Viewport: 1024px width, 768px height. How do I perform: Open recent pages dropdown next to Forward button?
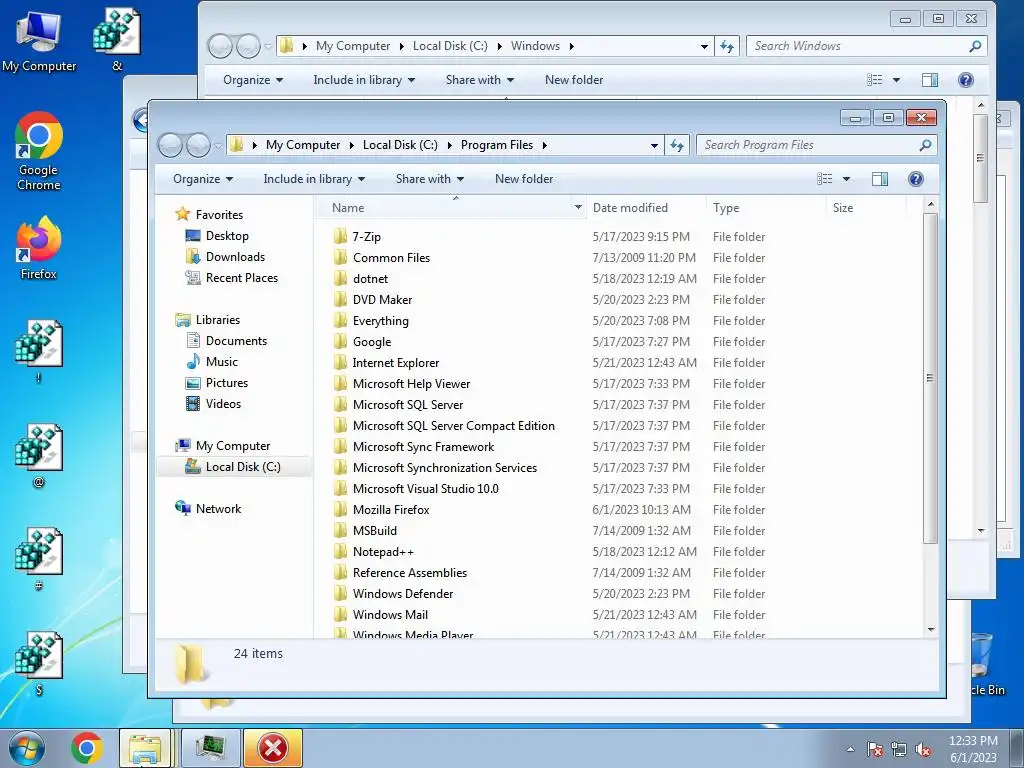[218, 146]
